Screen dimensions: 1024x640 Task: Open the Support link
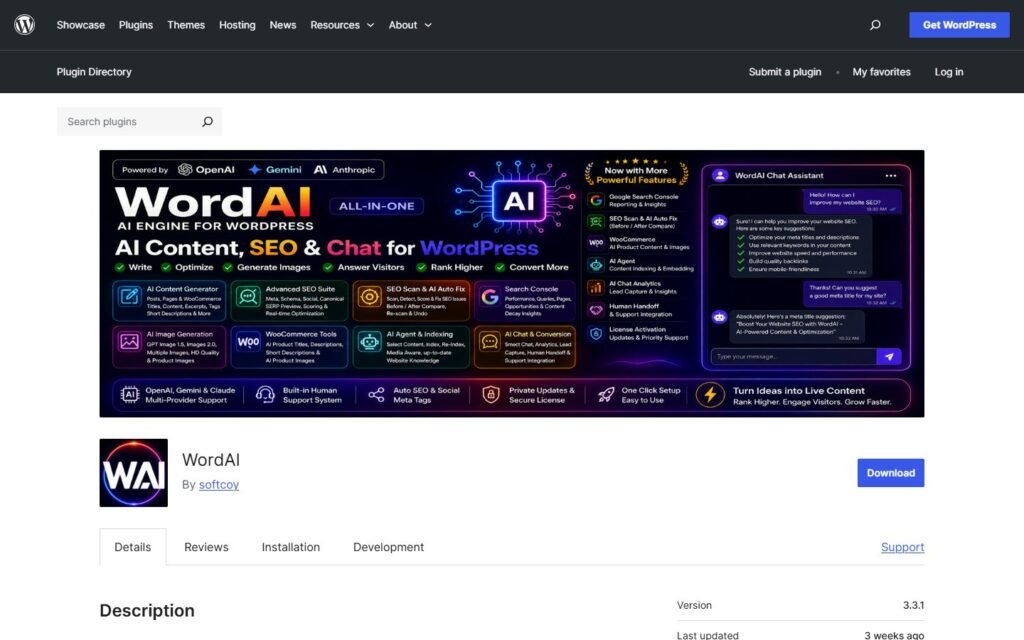[x=903, y=547]
